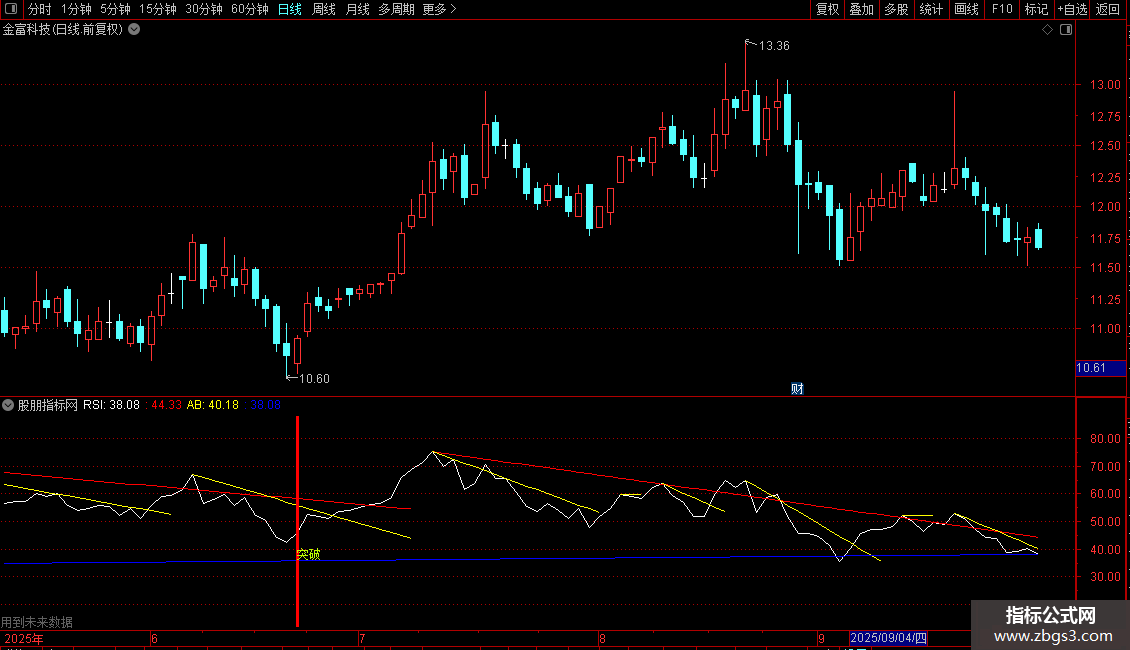The width and height of the screenshot is (1130, 650).
Task: Open the 多股 multi-stock view
Action: (896, 9)
